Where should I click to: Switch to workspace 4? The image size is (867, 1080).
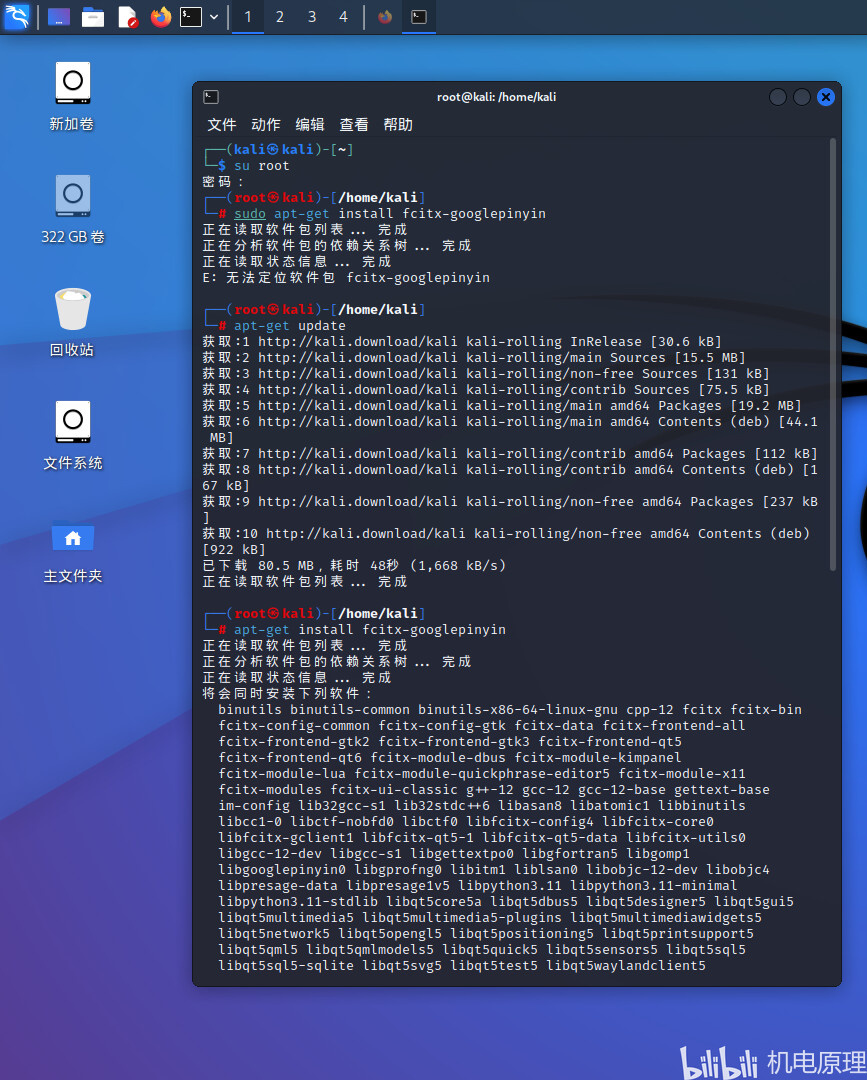[344, 17]
